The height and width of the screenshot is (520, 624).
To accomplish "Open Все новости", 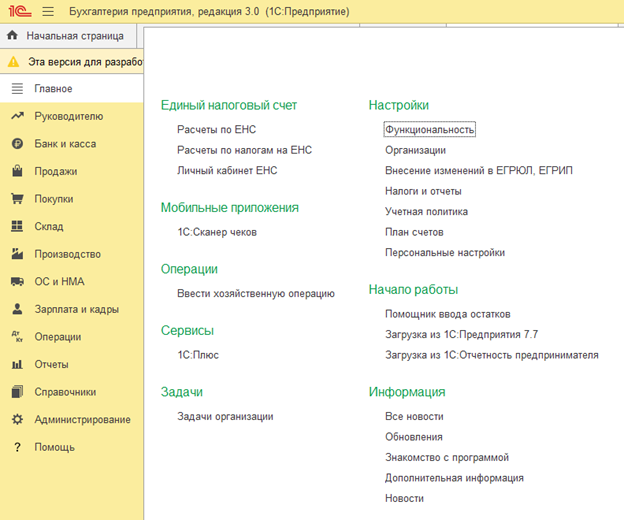I will [414, 416].
